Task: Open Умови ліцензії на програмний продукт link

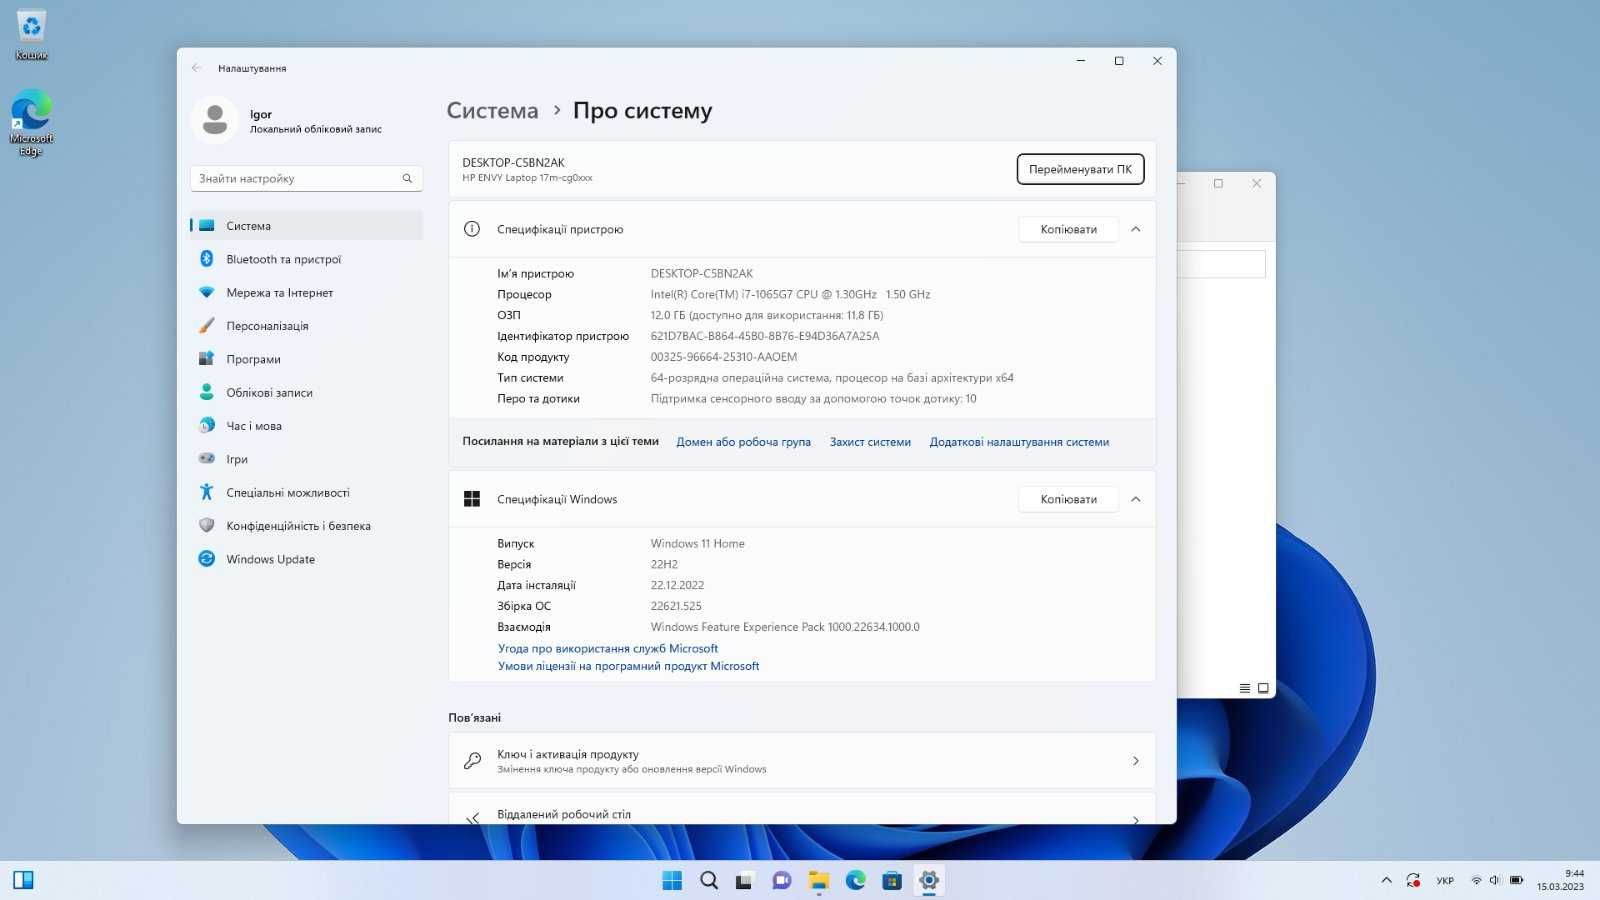Action: pos(629,666)
